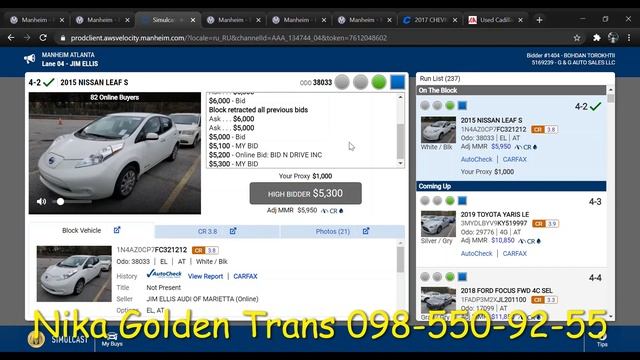The height and width of the screenshot is (360, 640).
Task: Open a new browser tab
Action: point(539,20)
